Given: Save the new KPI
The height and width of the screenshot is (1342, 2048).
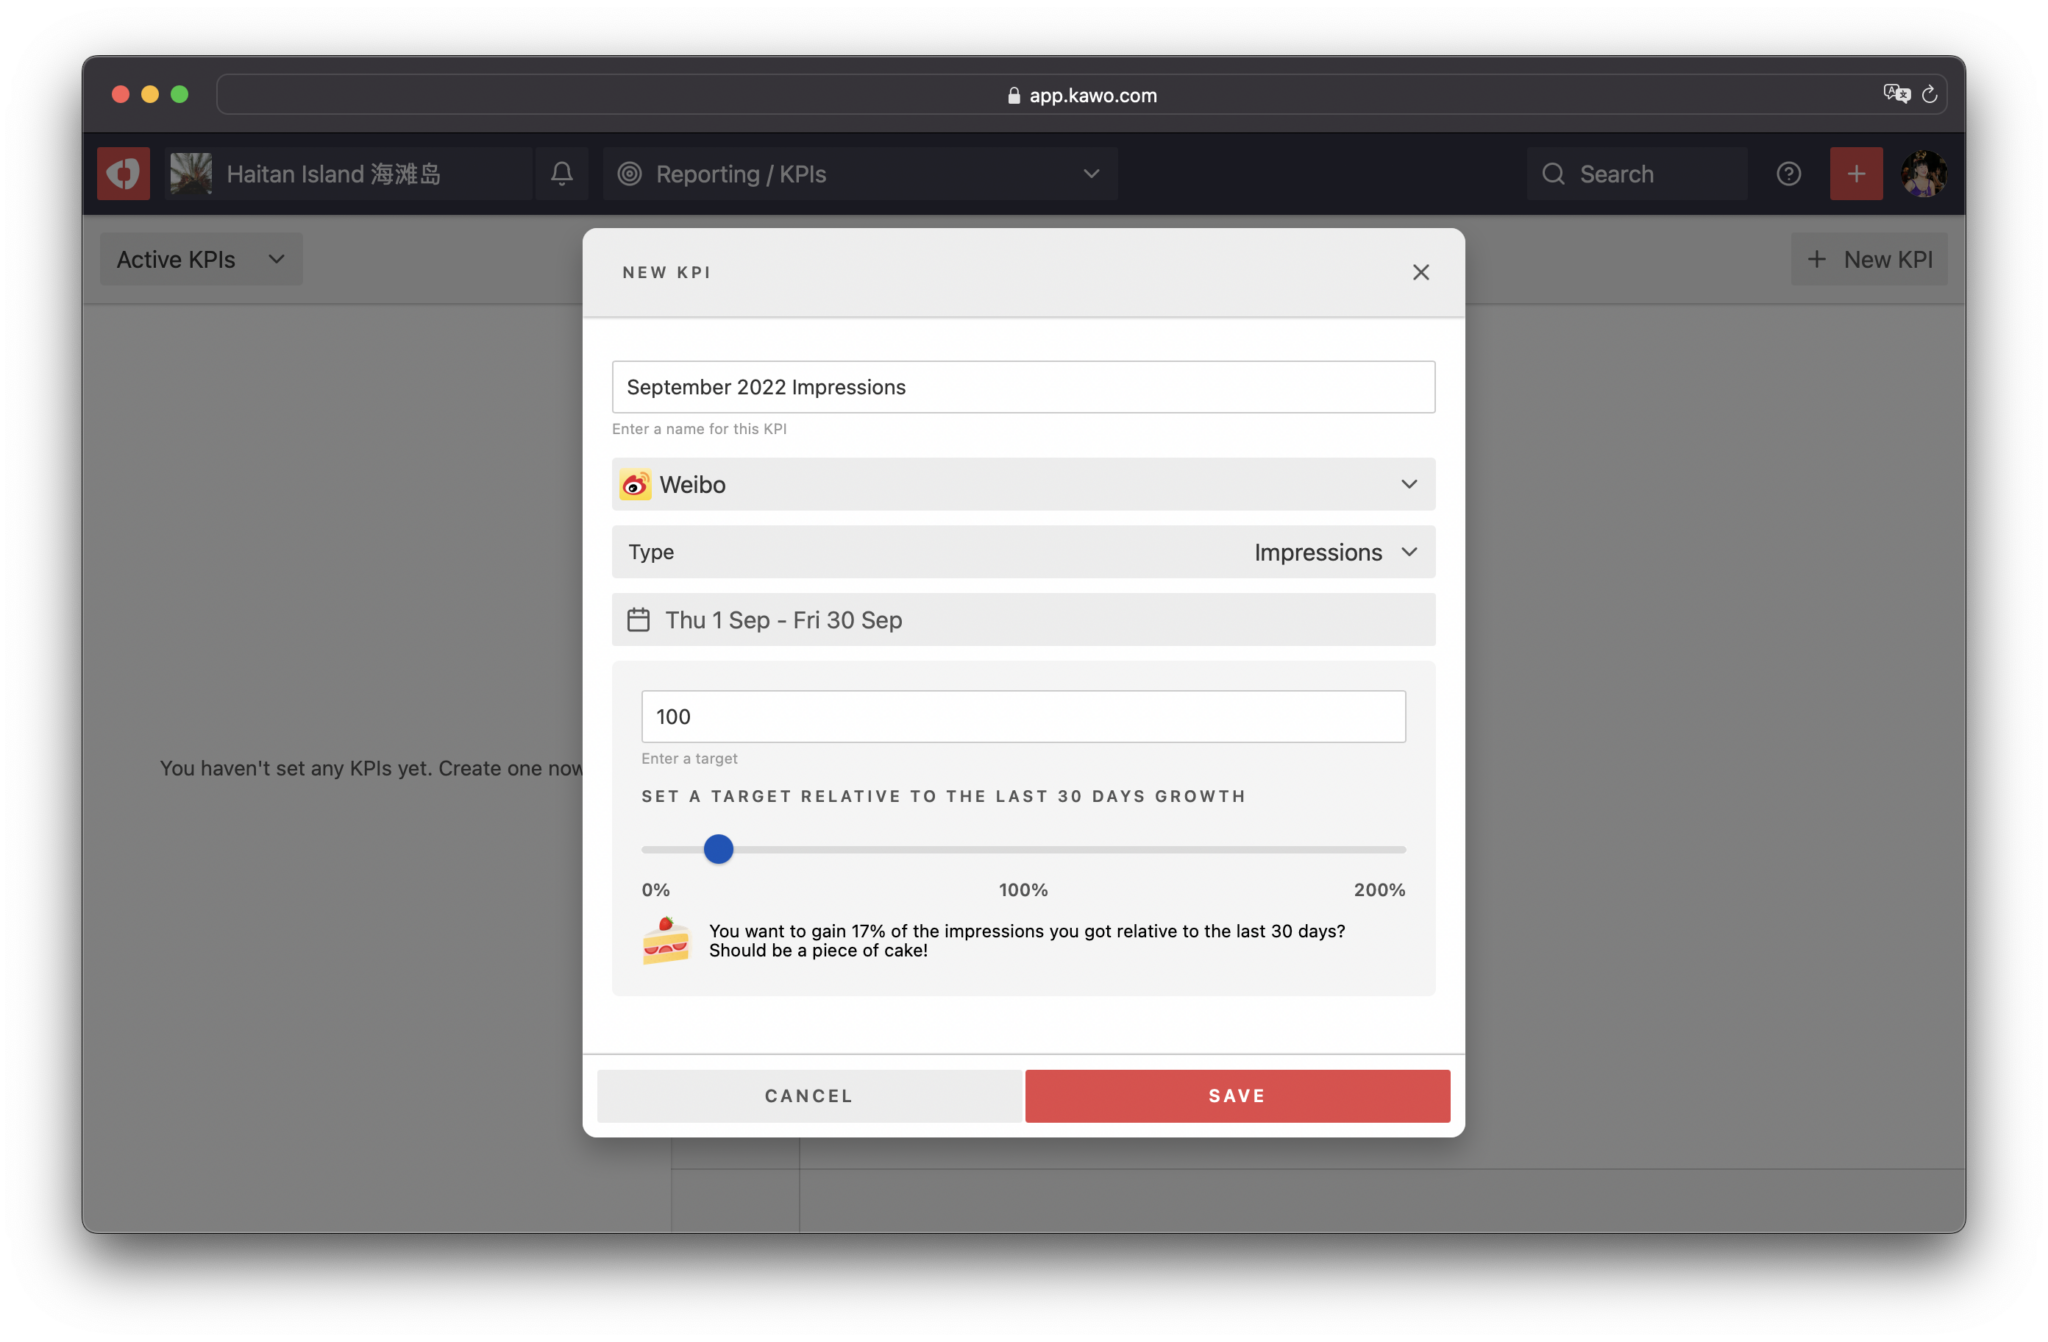Looking at the screenshot, I should point(1236,1095).
